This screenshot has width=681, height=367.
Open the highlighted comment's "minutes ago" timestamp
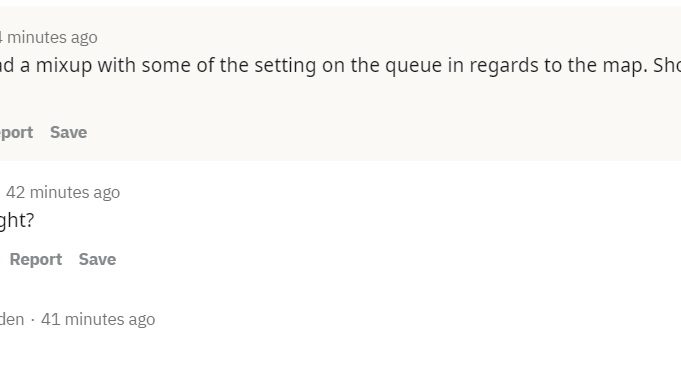(x=49, y=37)
